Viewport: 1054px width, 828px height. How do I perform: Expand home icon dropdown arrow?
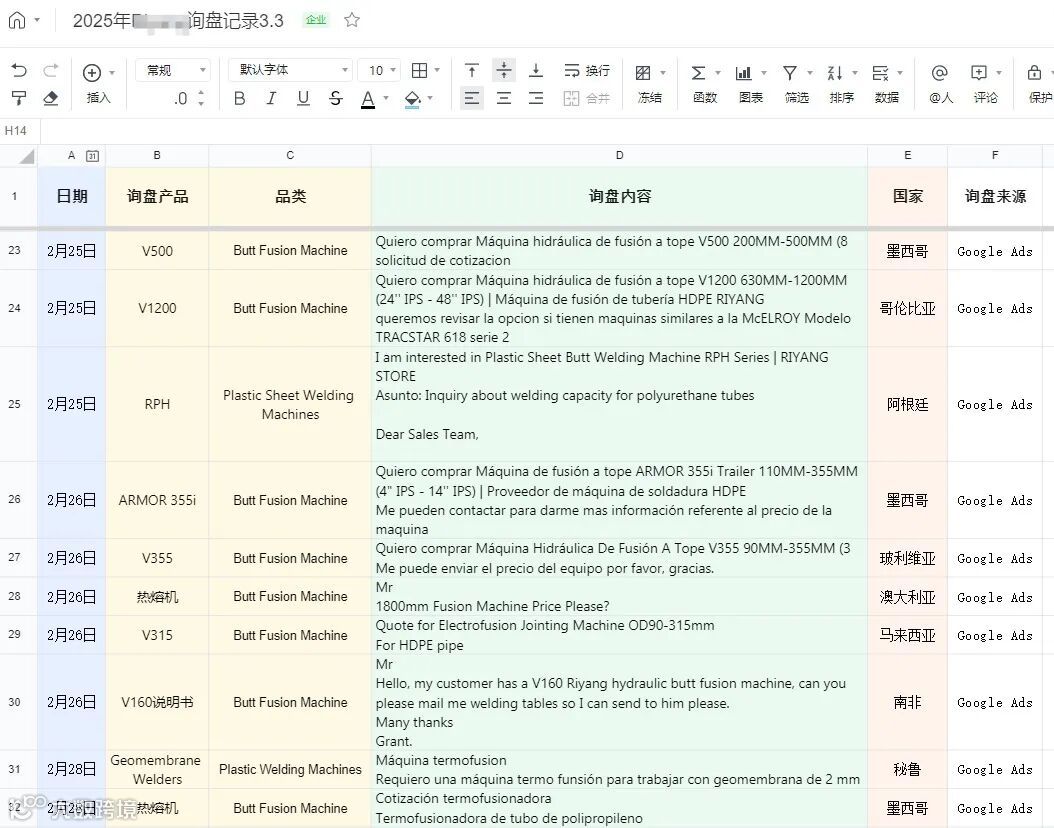37,20
